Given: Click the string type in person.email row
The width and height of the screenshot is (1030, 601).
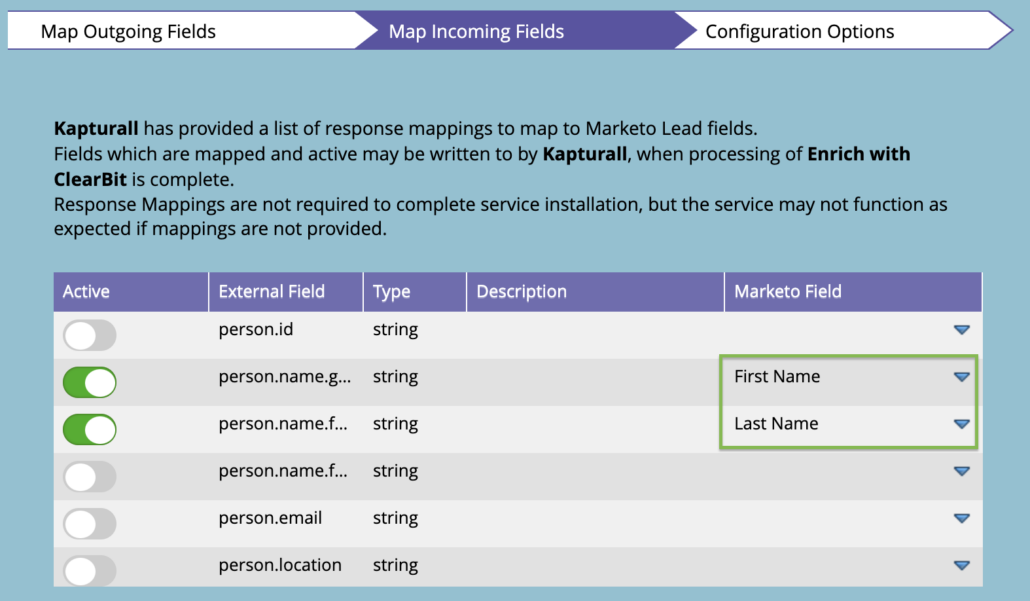Looking at the screenshot, I should tap(395, 518).
